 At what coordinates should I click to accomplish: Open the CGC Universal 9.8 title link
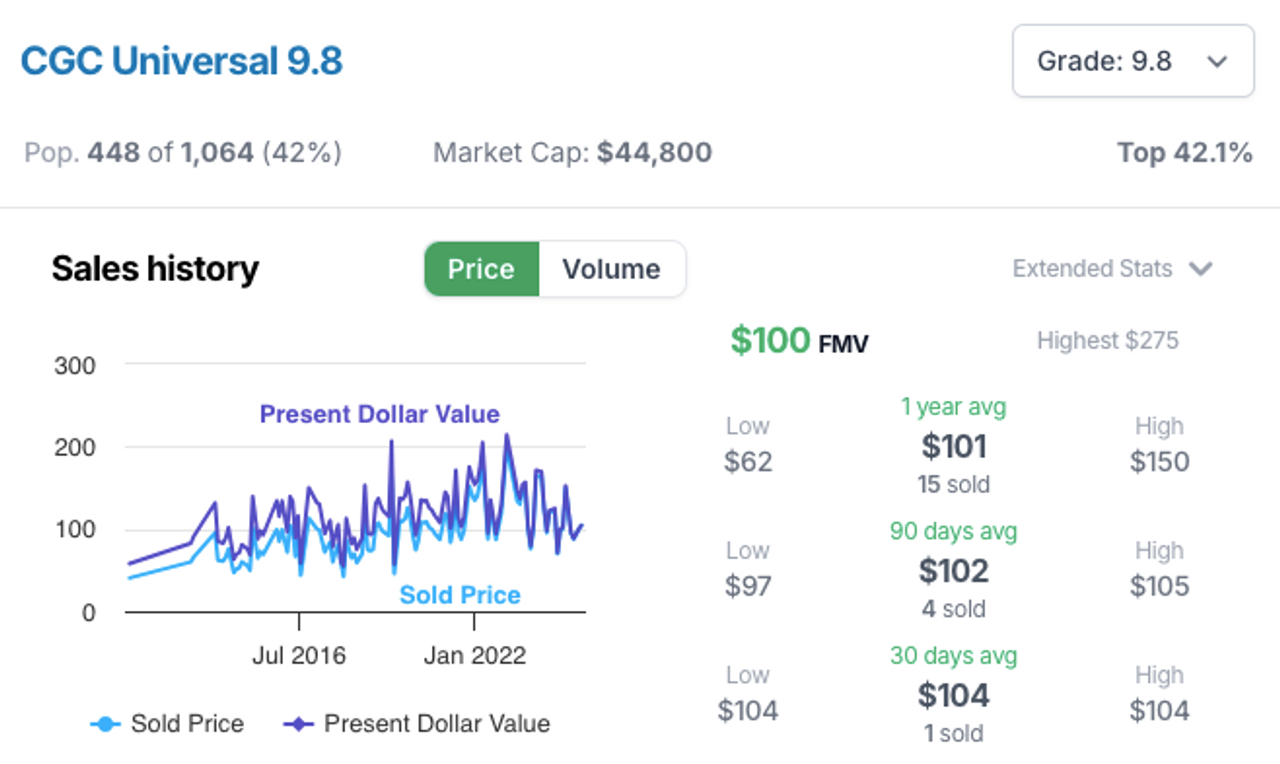(182, 61)
